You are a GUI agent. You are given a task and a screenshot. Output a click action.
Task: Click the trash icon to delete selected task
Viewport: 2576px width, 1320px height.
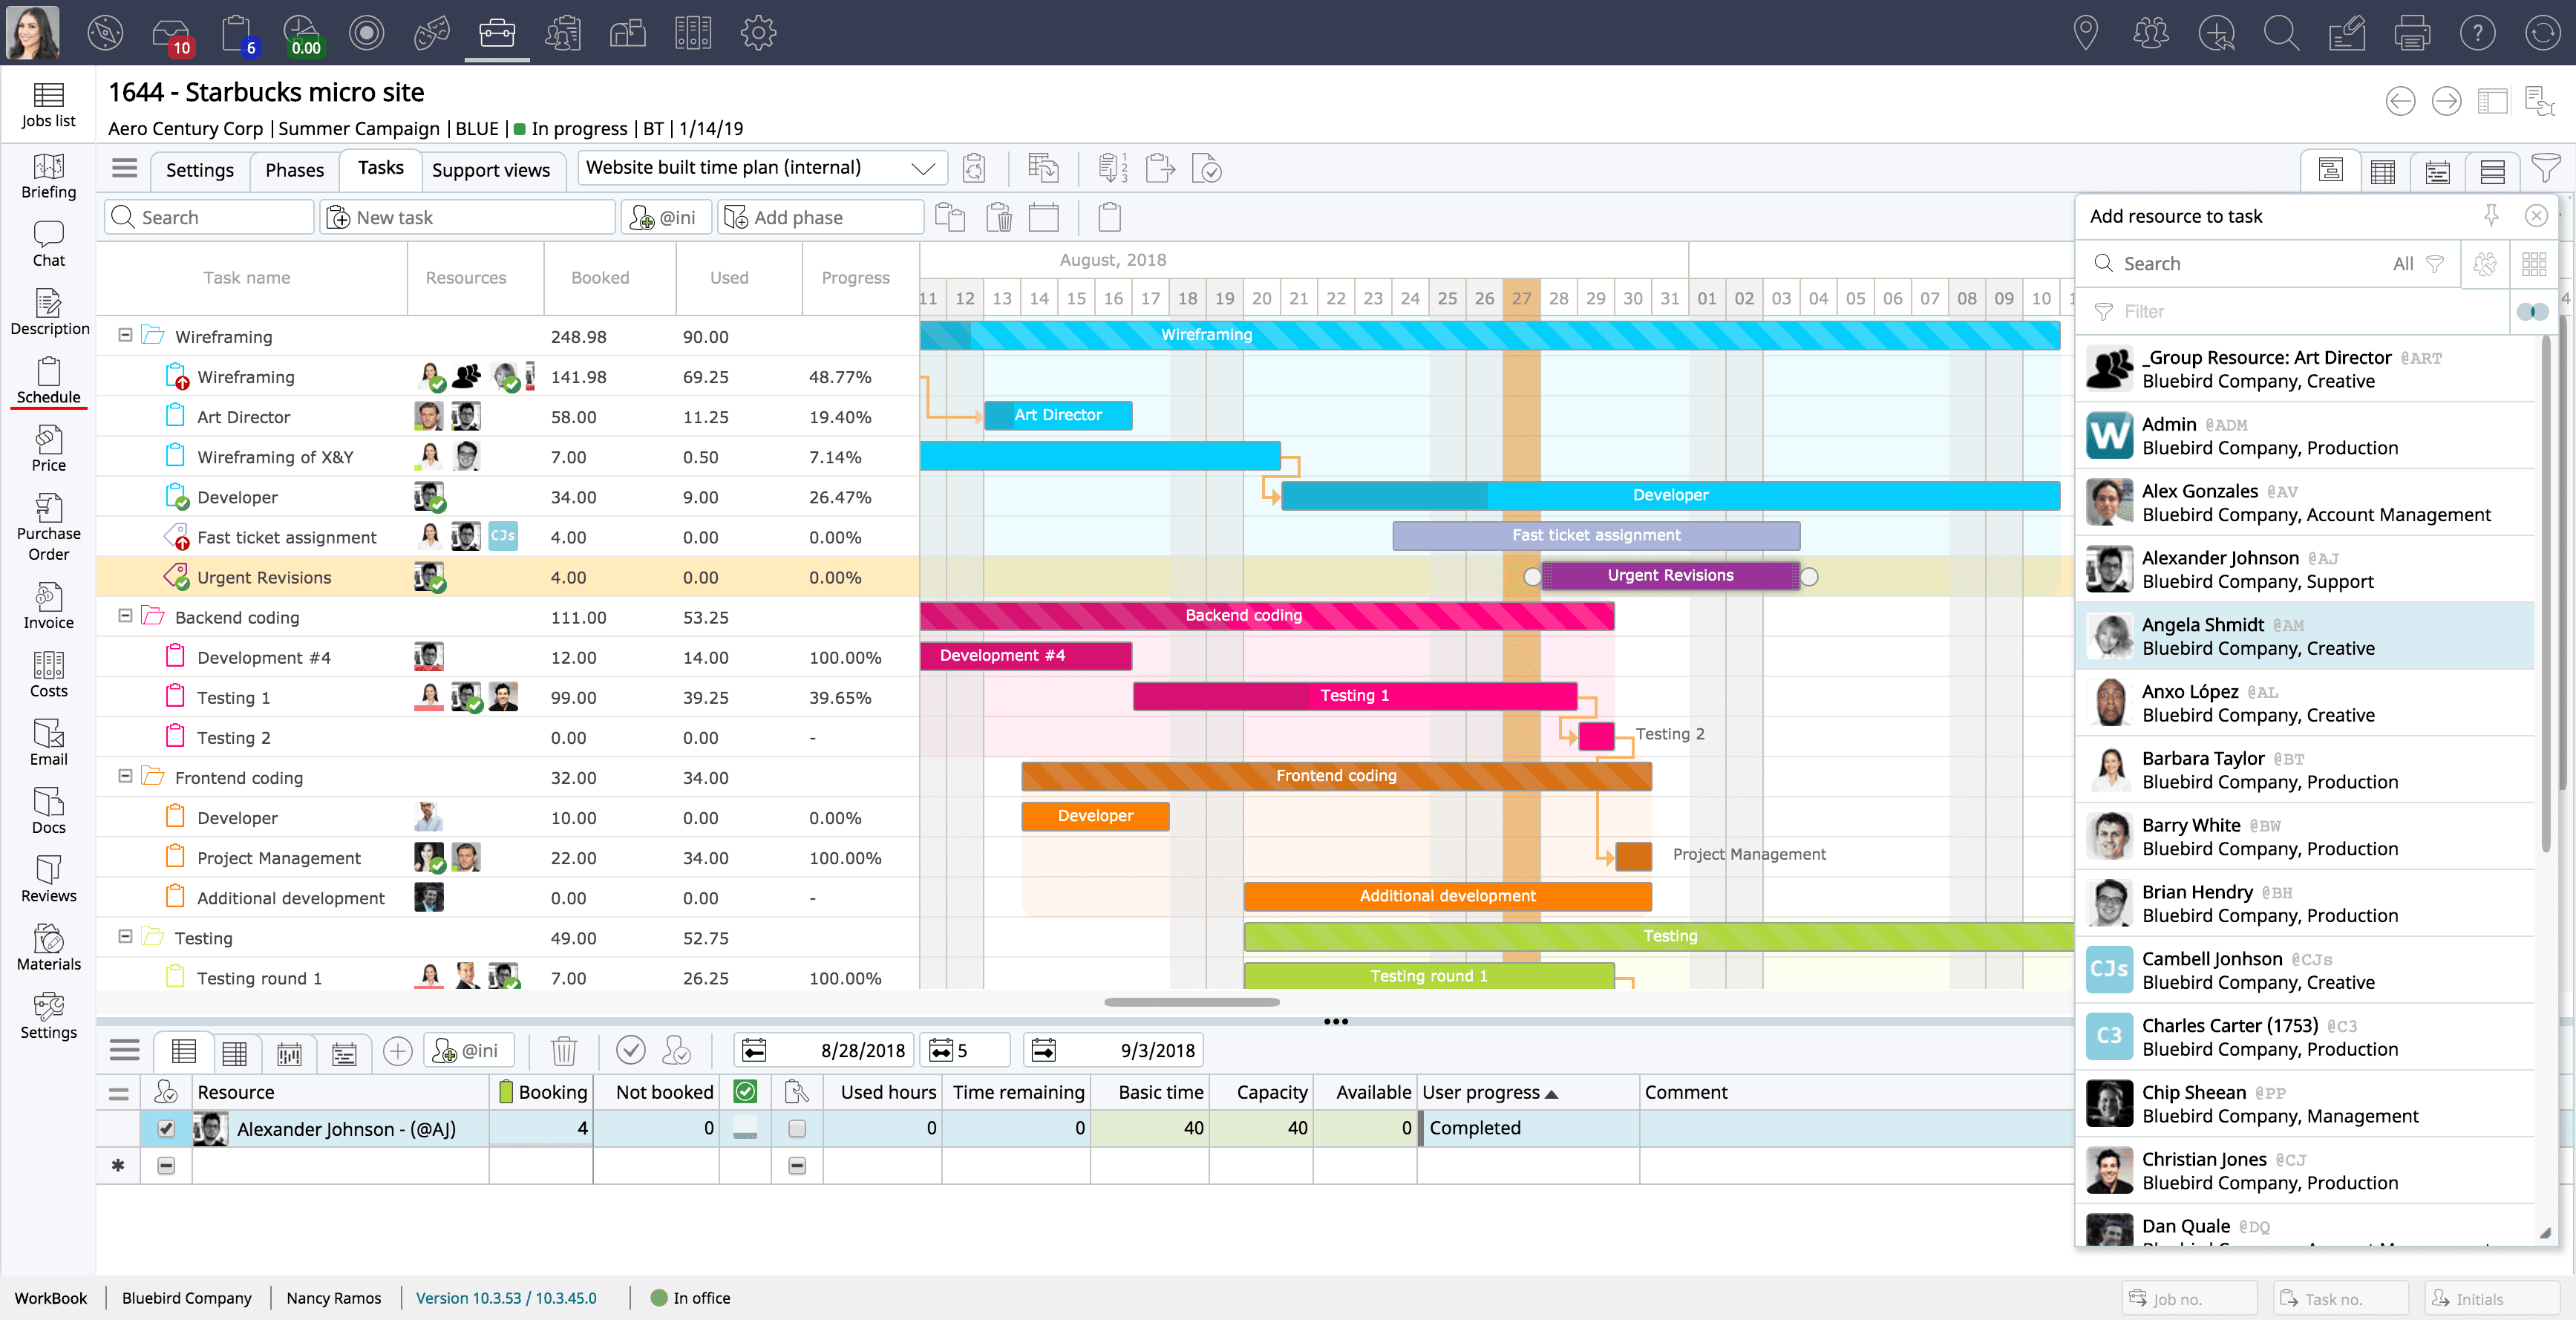coord(999,217)
